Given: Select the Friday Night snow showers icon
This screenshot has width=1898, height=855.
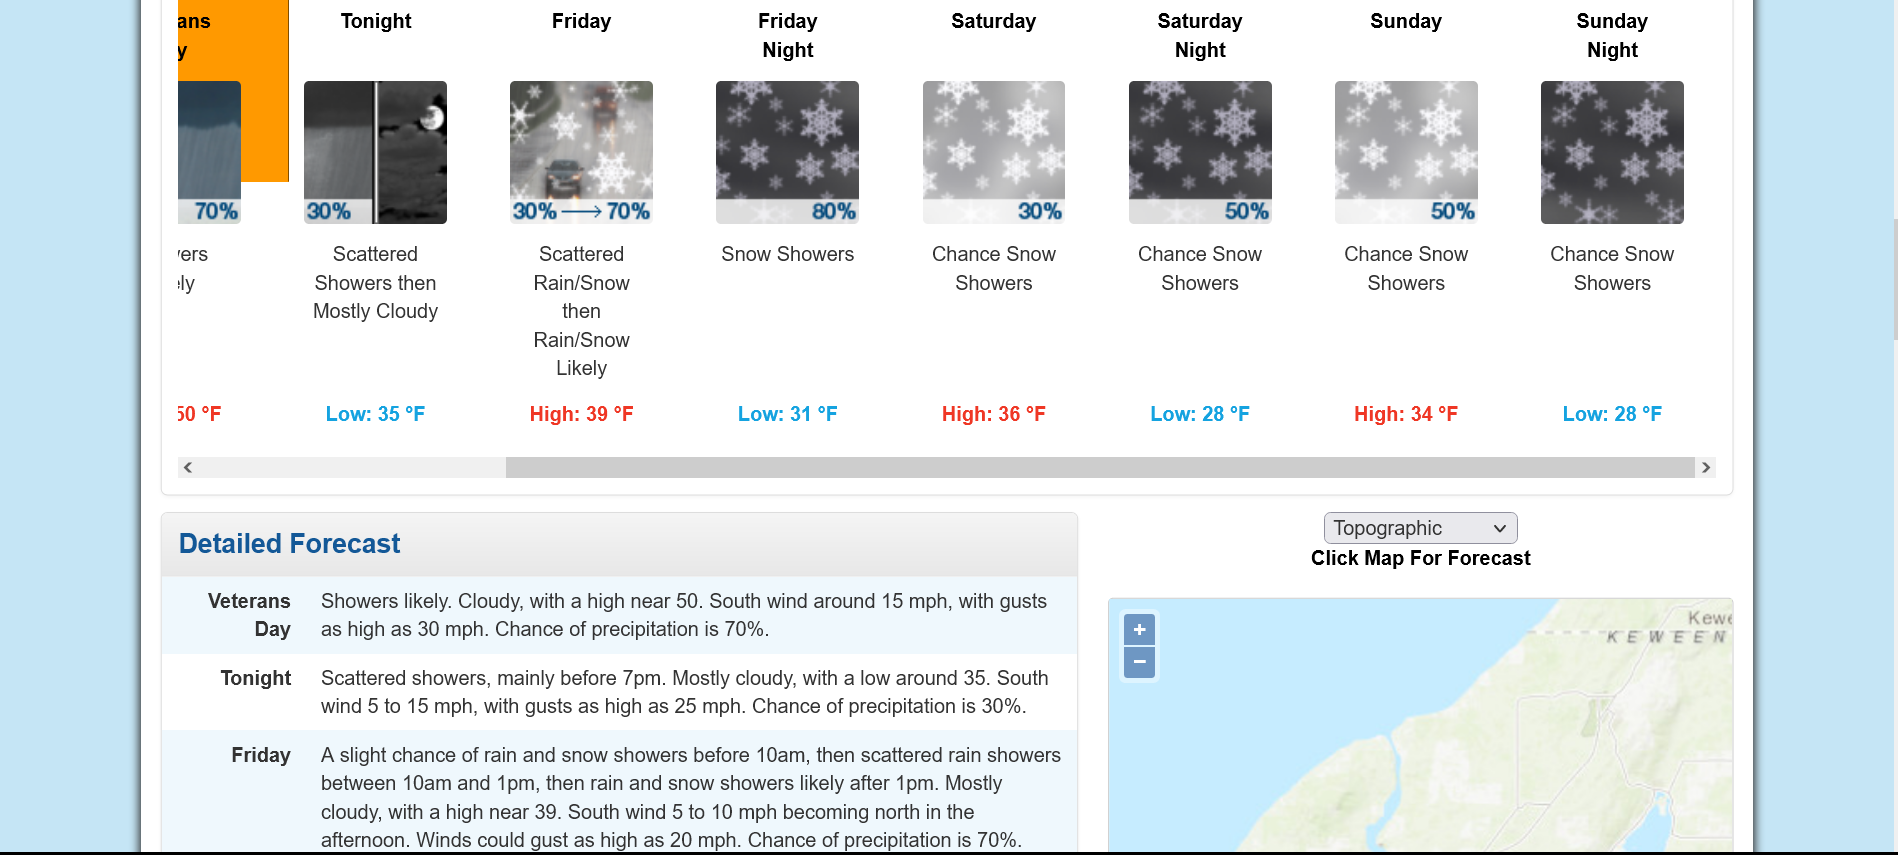Looking at the screenshot, I should (x=787, y=152).
